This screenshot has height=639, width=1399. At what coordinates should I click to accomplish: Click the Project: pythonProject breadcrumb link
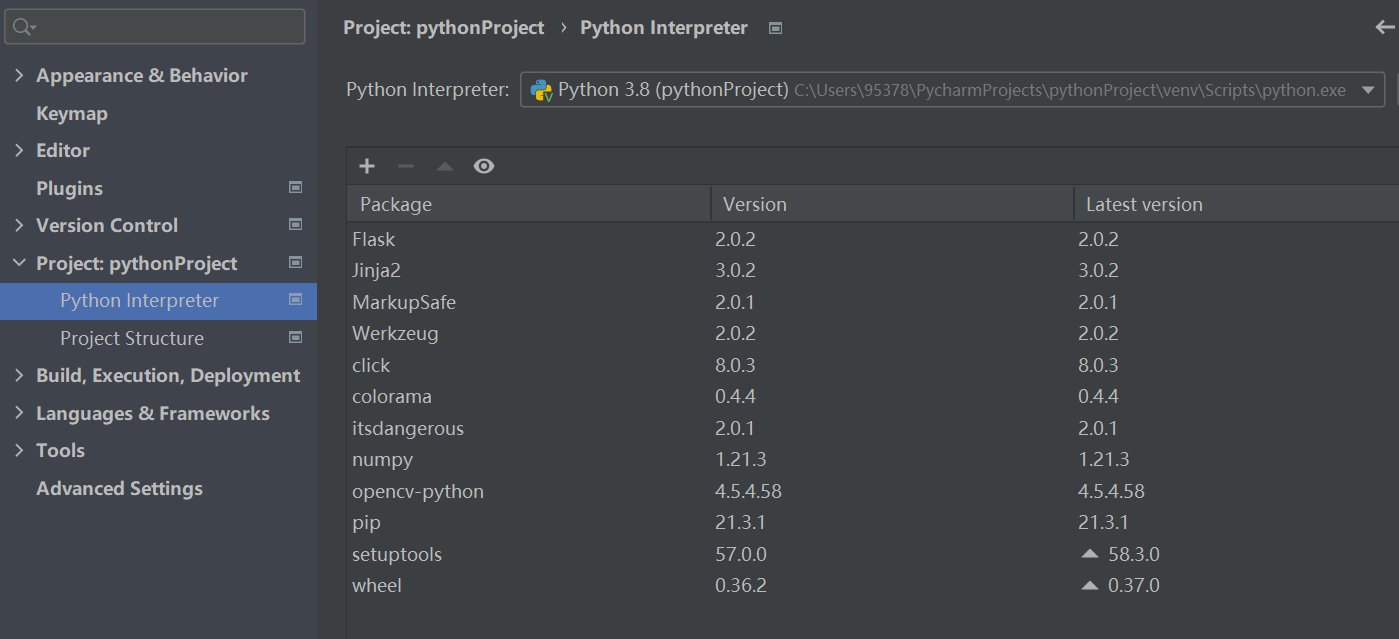[444, 28]
